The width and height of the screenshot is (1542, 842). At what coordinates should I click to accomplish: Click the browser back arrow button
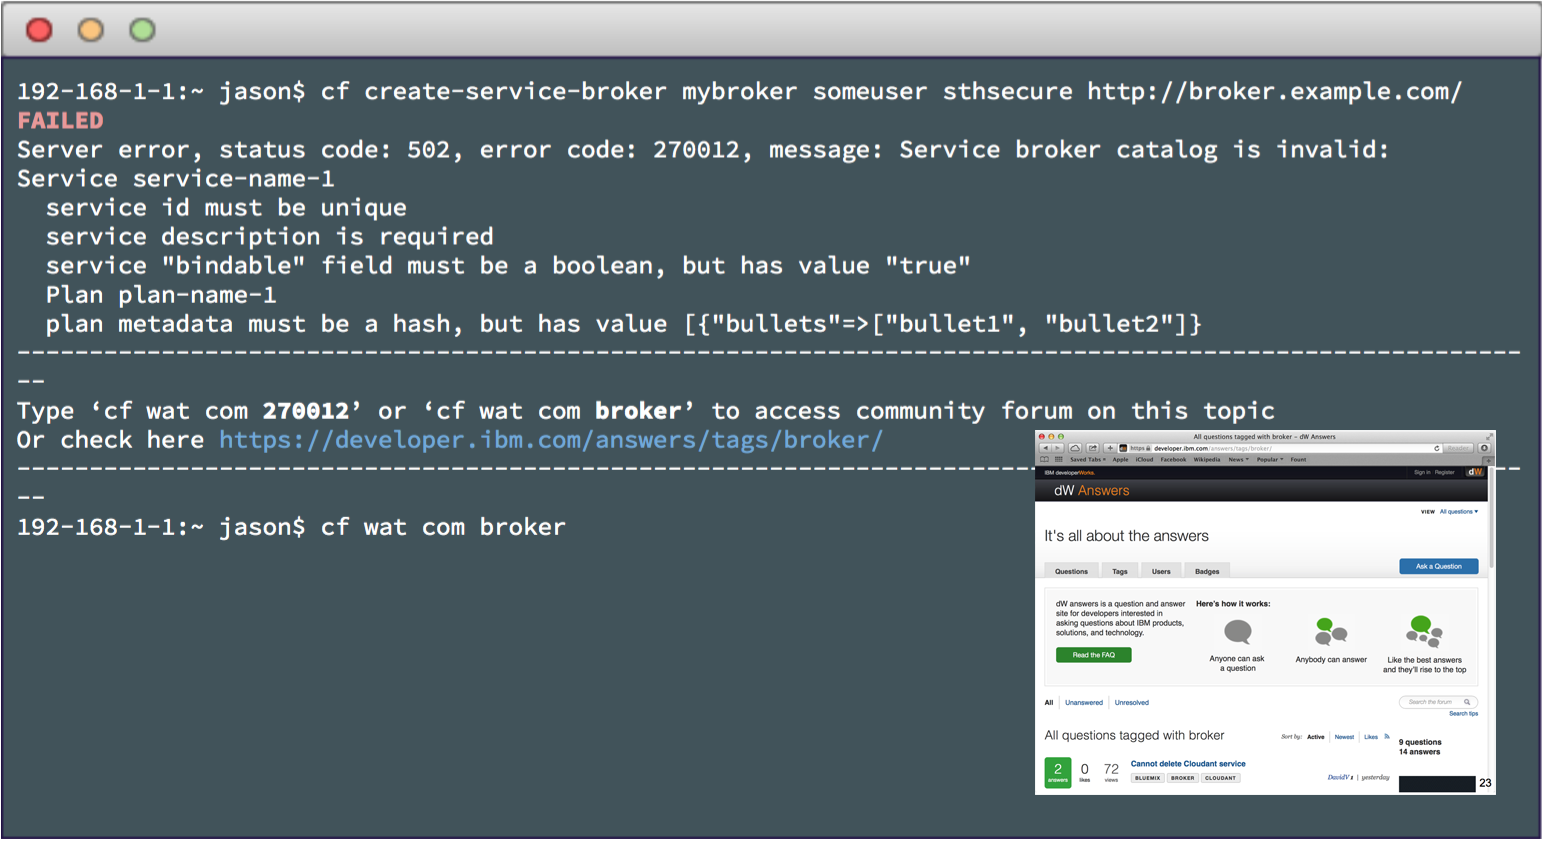click(x=1045, y=448)
